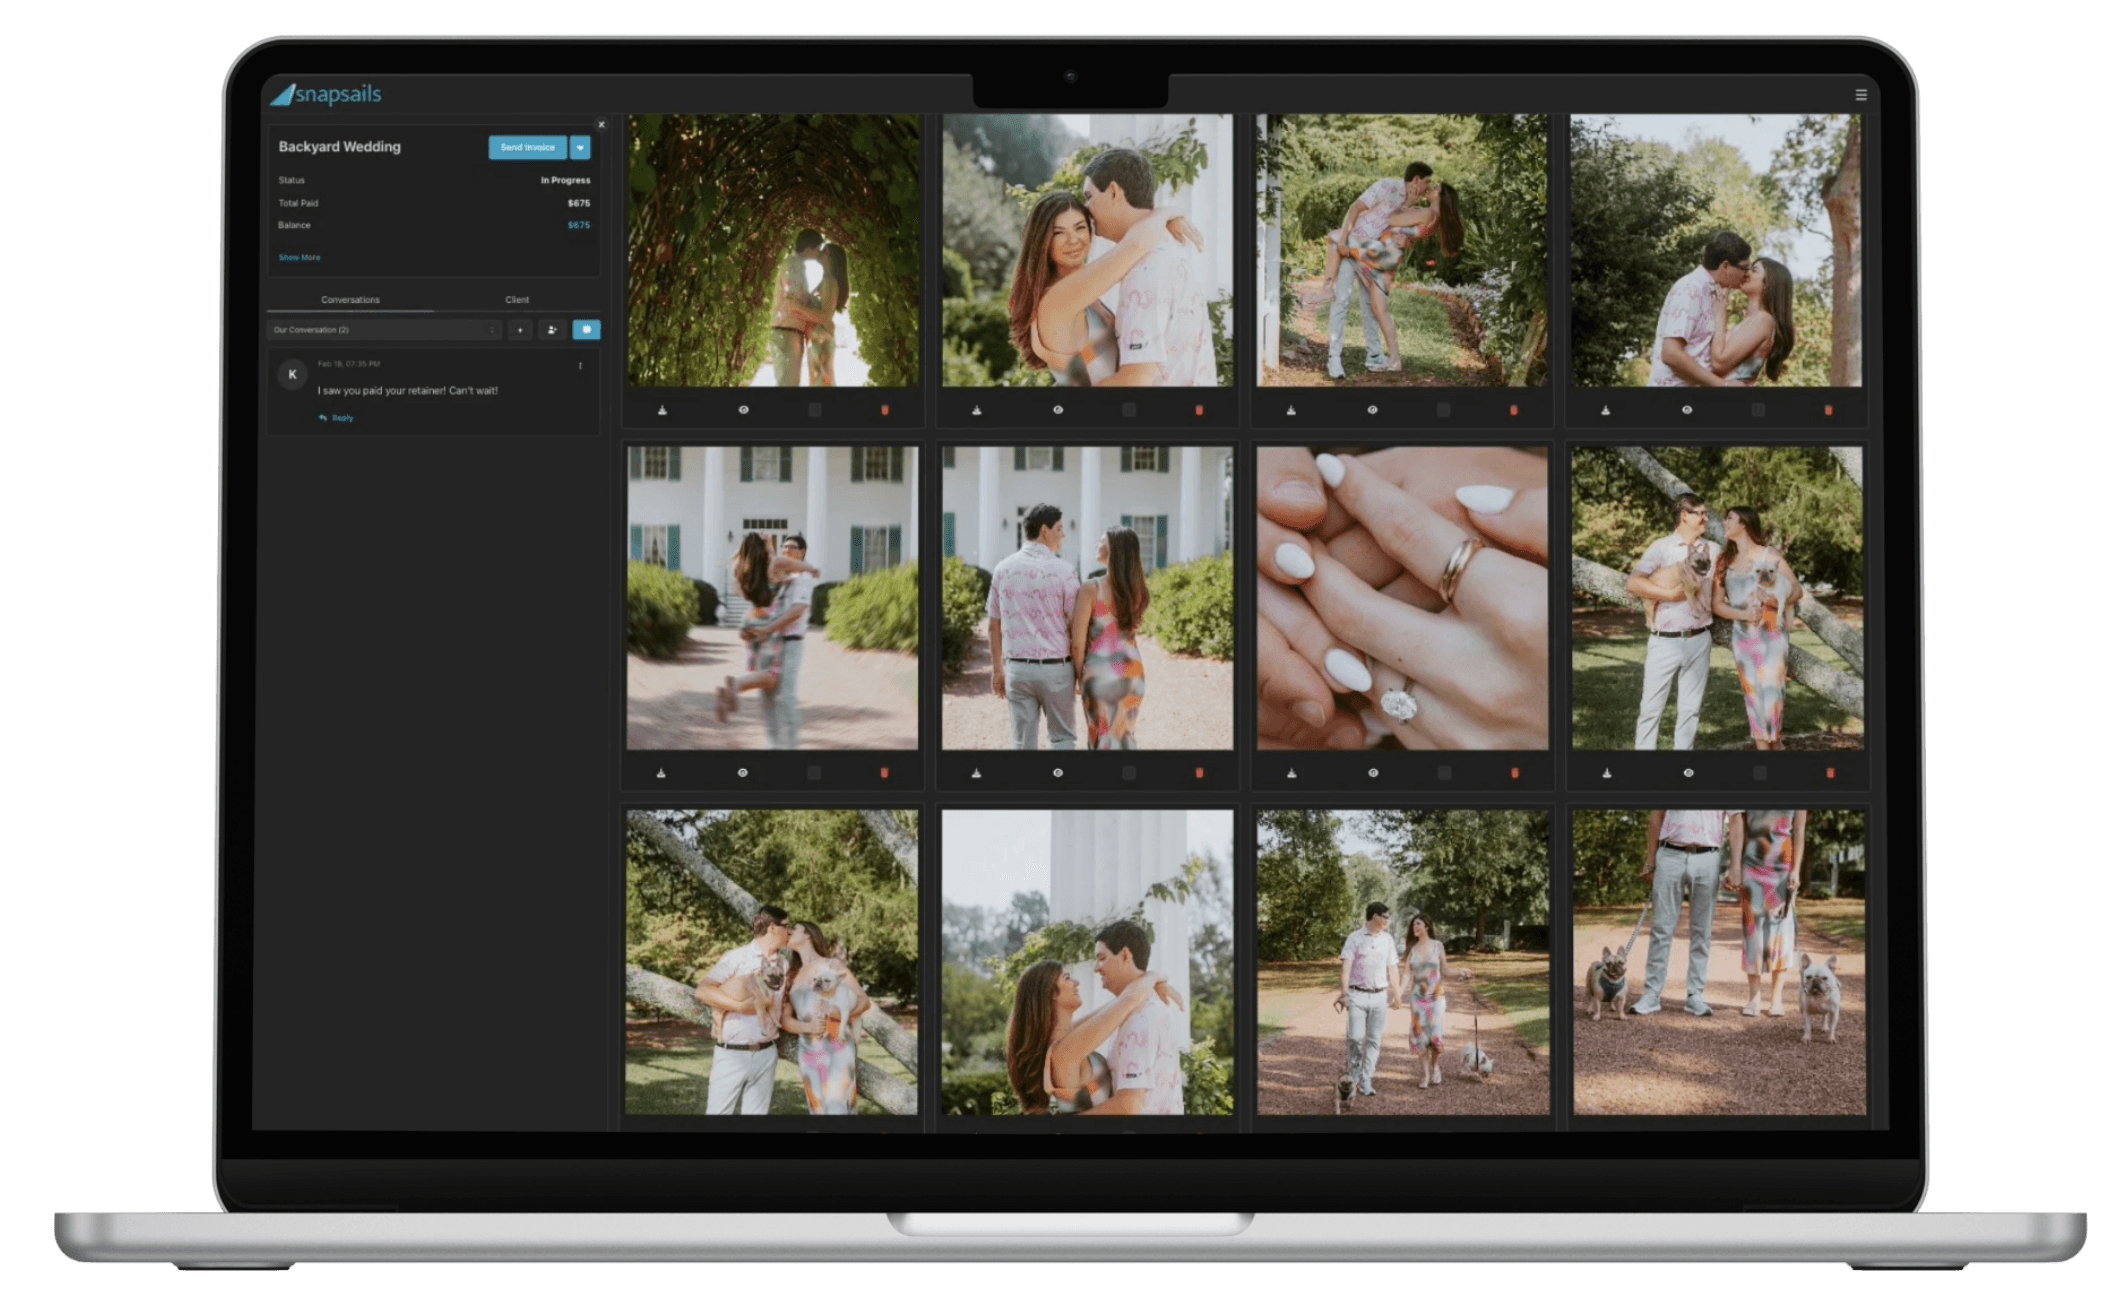Open the couple walking dogs photo thumbnail
This screenshot has width=2126, height=1316.
pyautogui.click(x=1402, y=962)
